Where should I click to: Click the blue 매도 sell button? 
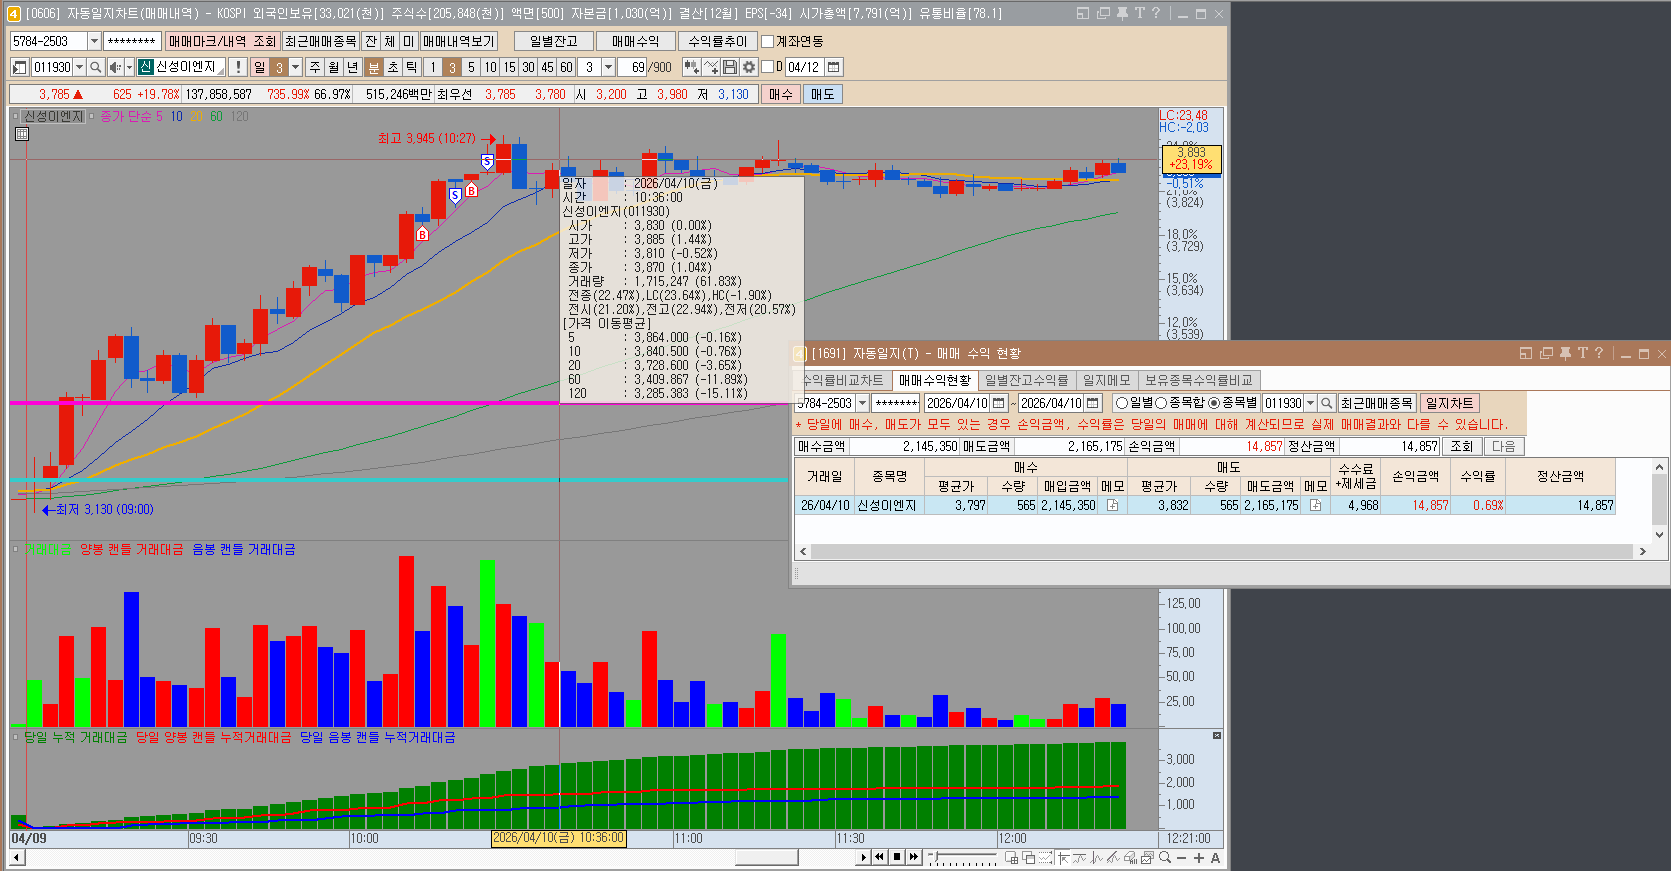(822, 94)
